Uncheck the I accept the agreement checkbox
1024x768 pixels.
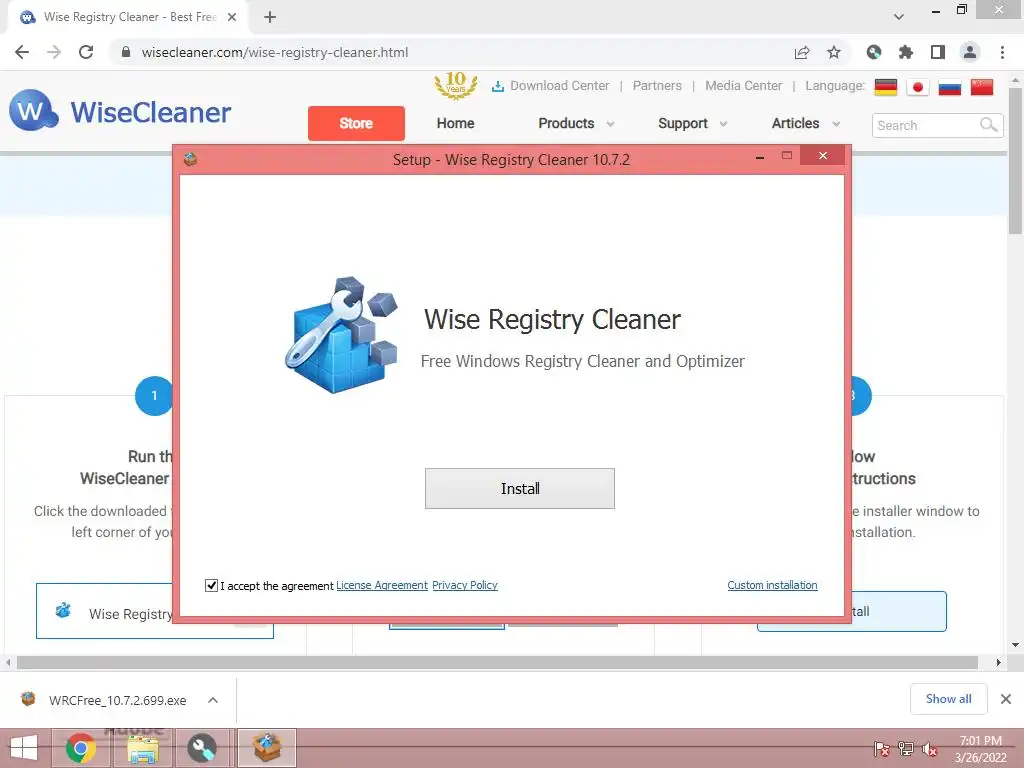pyautogui.click(x=211, y=585)
